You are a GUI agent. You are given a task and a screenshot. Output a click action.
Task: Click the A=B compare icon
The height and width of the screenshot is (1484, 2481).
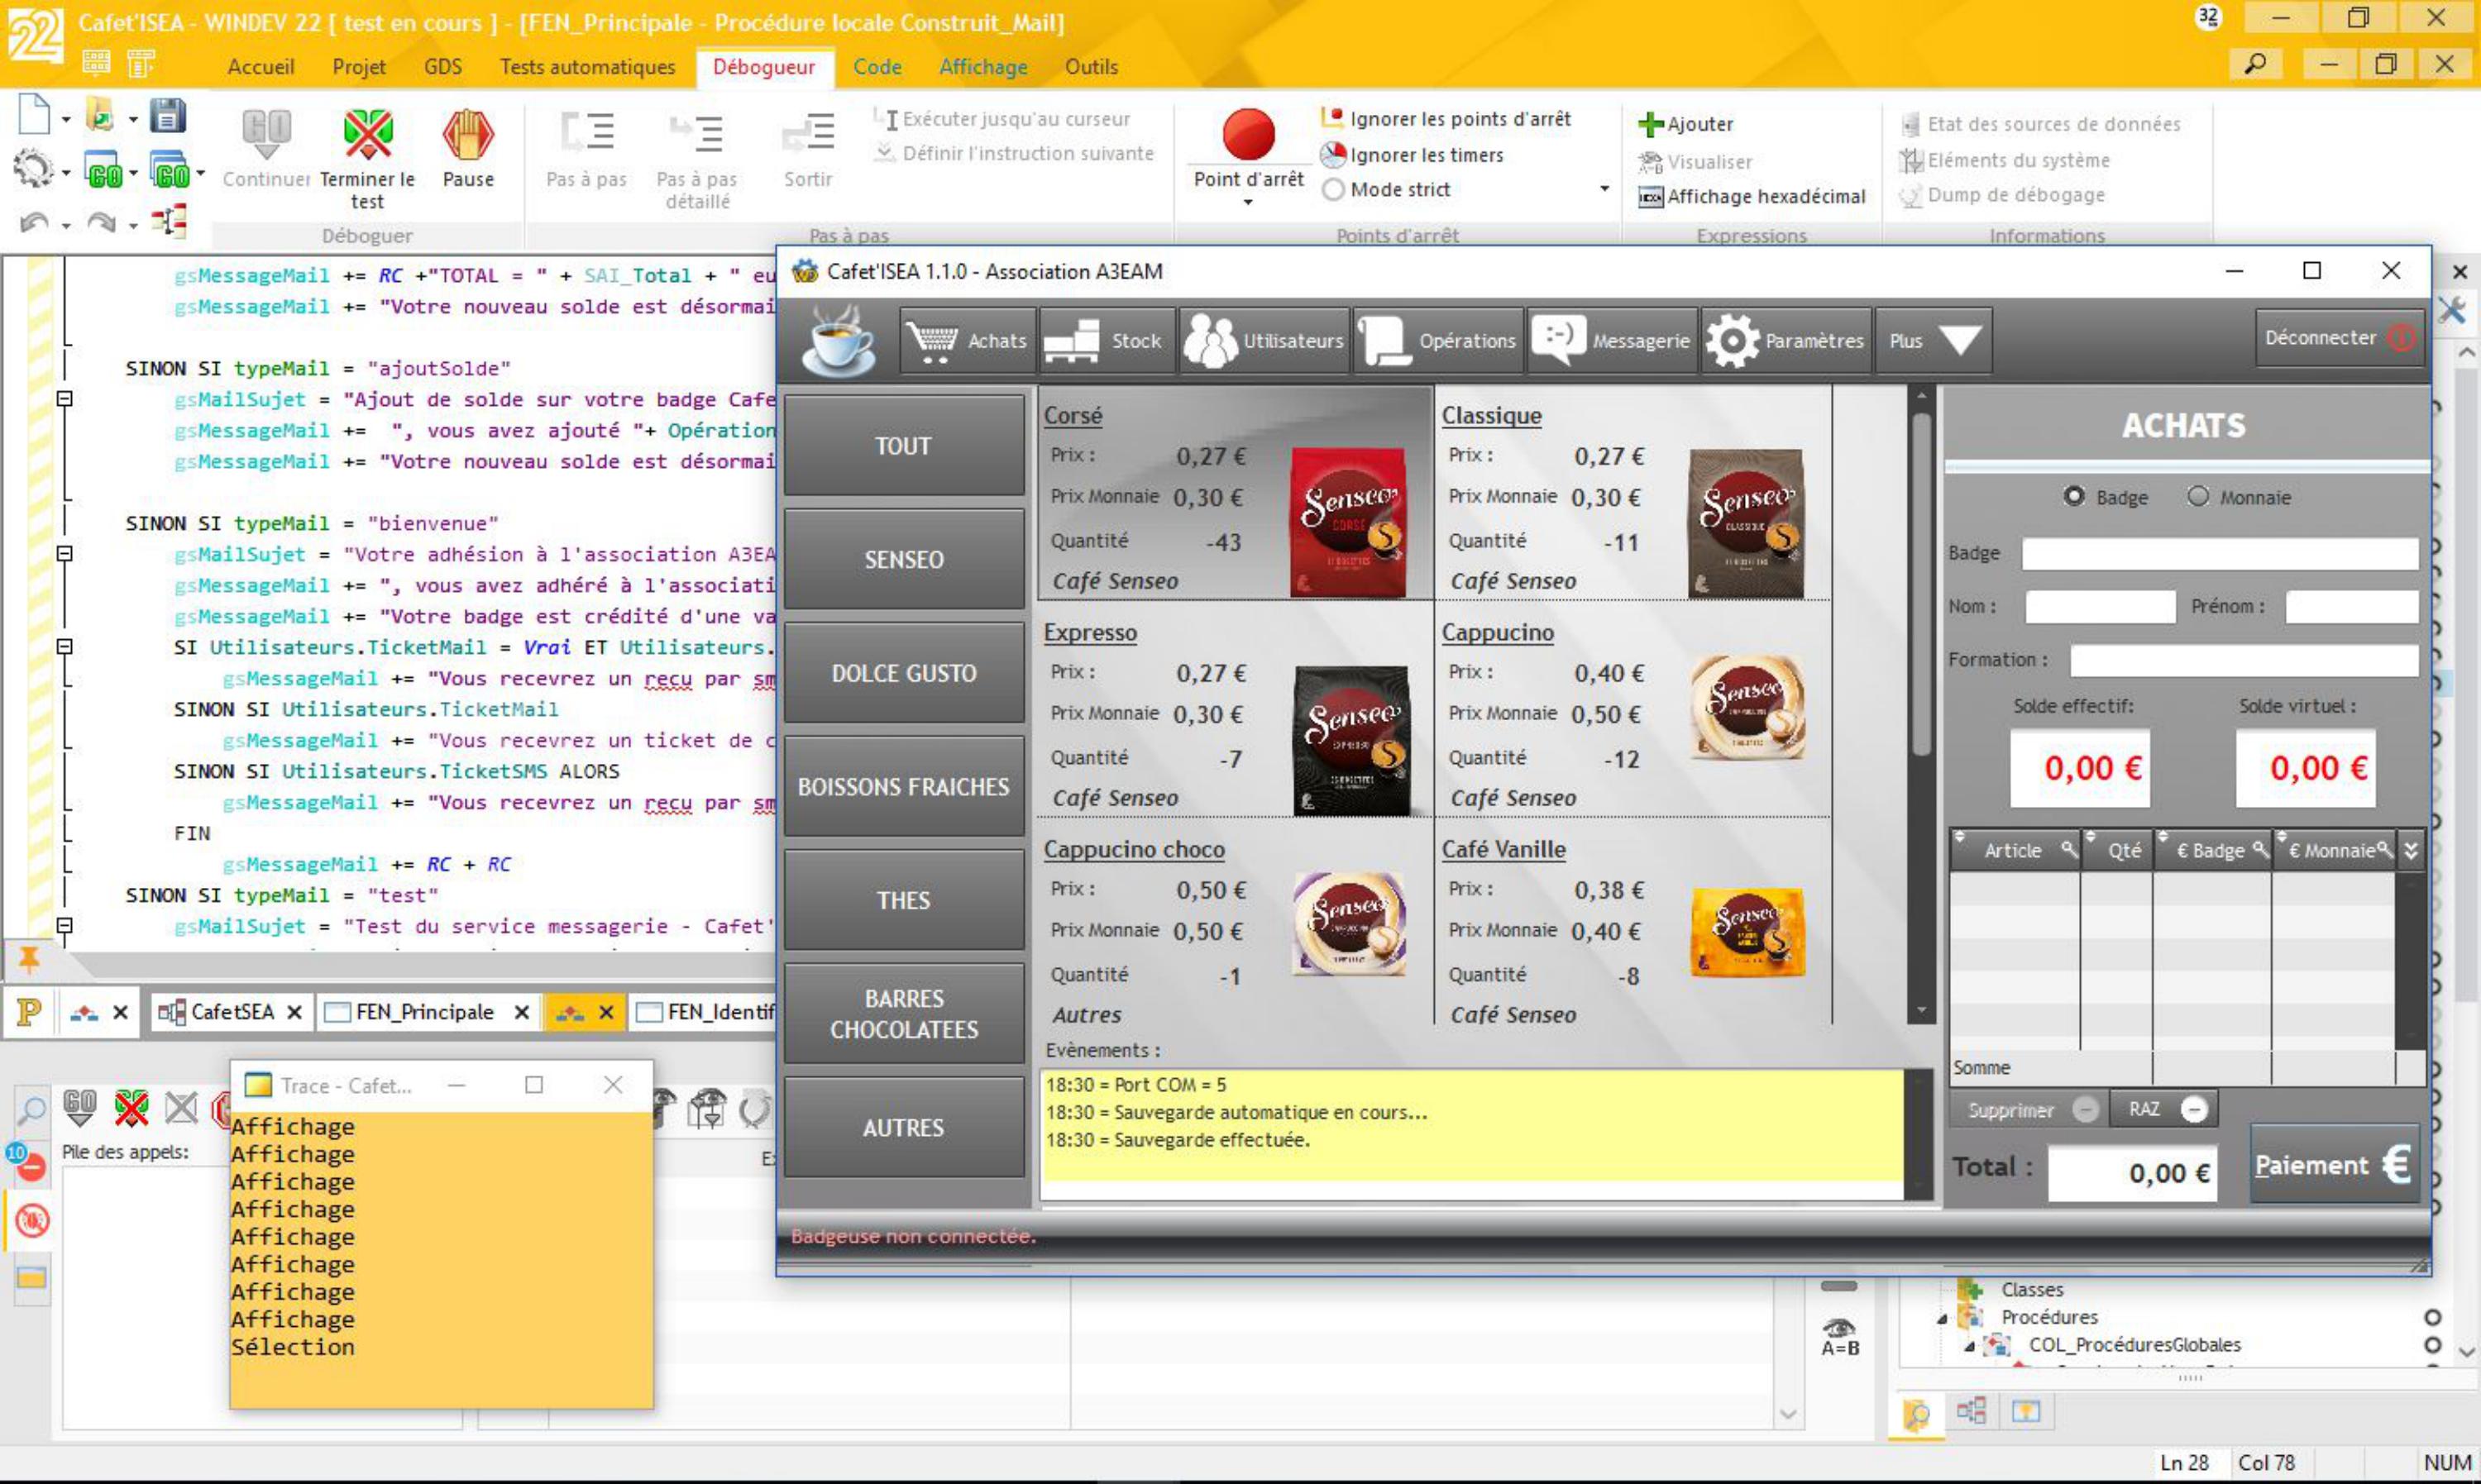1839,1337
